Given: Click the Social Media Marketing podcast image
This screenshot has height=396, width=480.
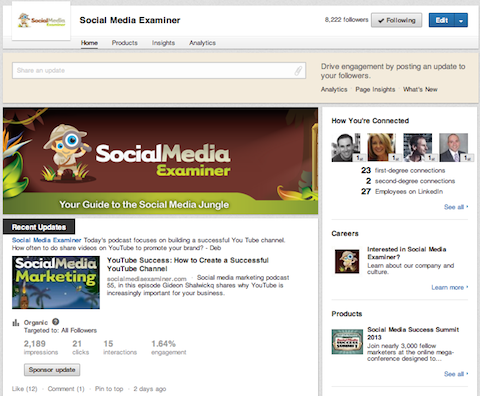Looking at the screenshot, I should (x=56, y=282).
